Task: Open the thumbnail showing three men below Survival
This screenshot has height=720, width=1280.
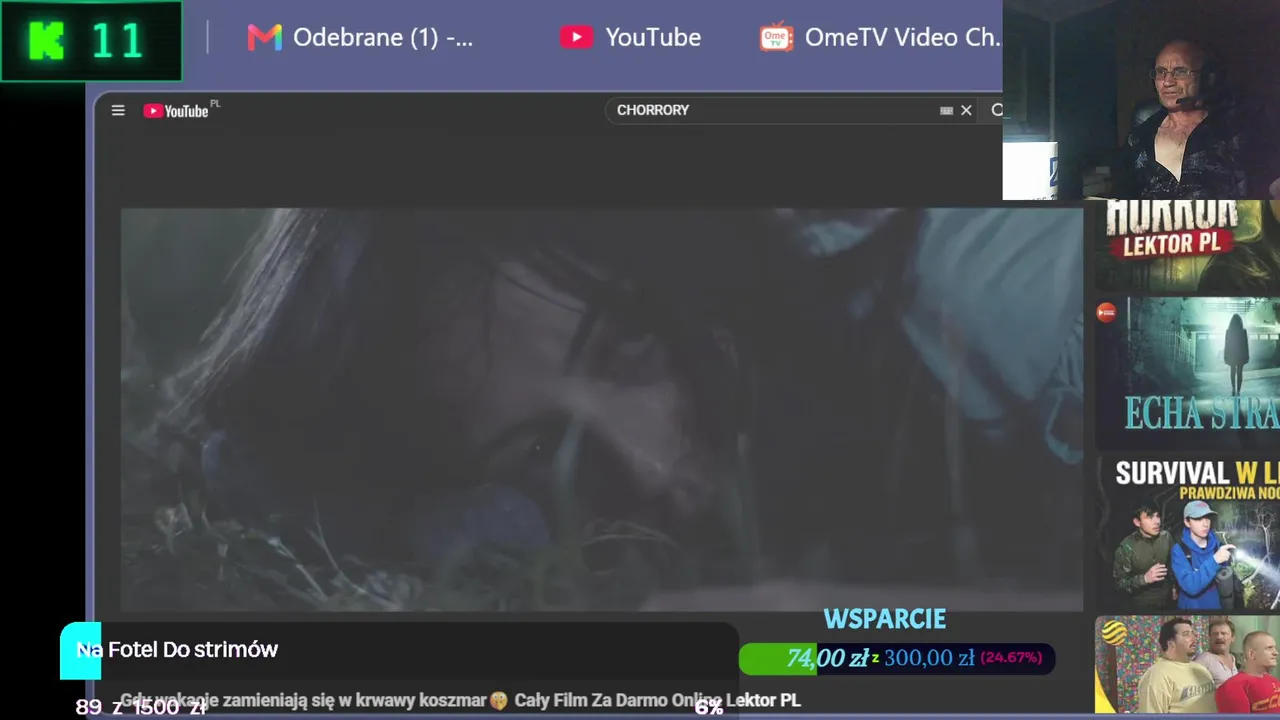Action: pos(1187,665)
